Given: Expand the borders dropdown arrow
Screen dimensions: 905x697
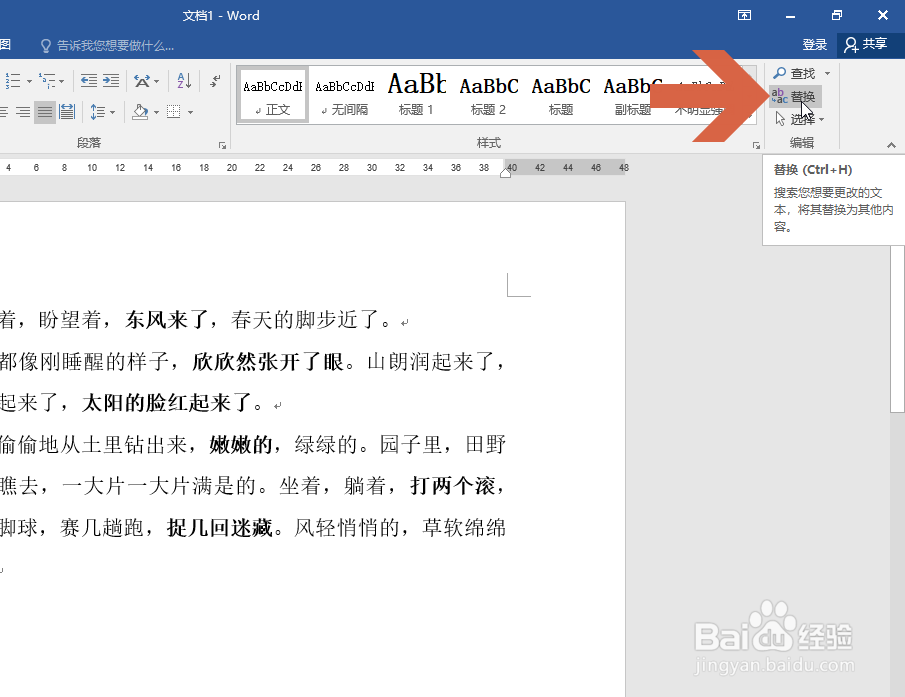Looking at the screenshot, I should point(190,113).
